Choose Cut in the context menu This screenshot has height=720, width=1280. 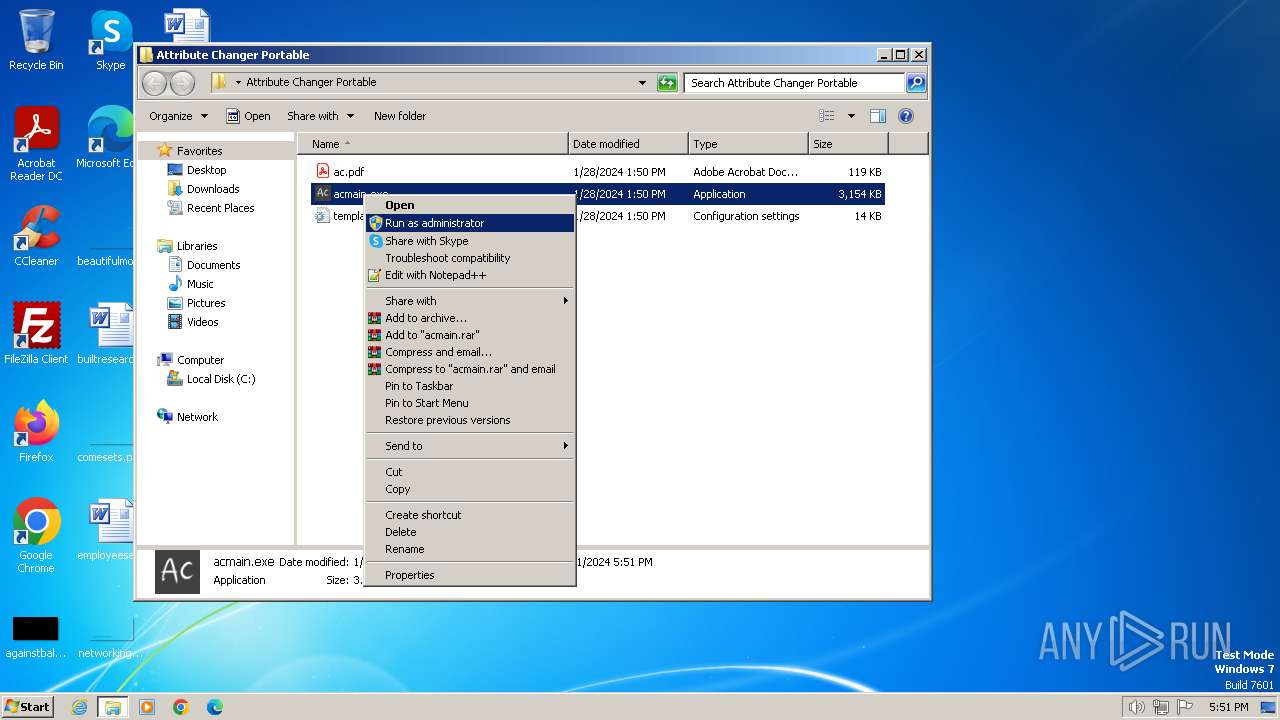click(x=470, y=472)
